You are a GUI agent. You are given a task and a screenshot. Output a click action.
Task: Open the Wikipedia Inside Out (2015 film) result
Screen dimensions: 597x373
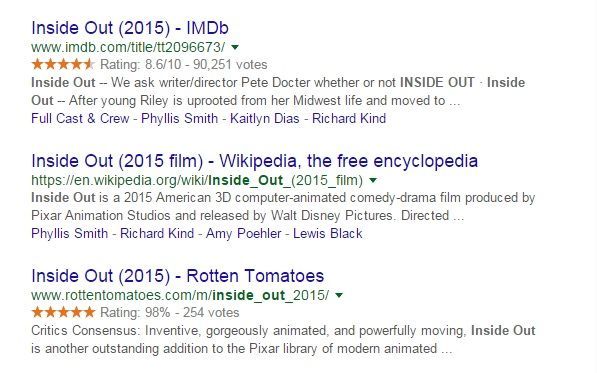click(254, 161)
